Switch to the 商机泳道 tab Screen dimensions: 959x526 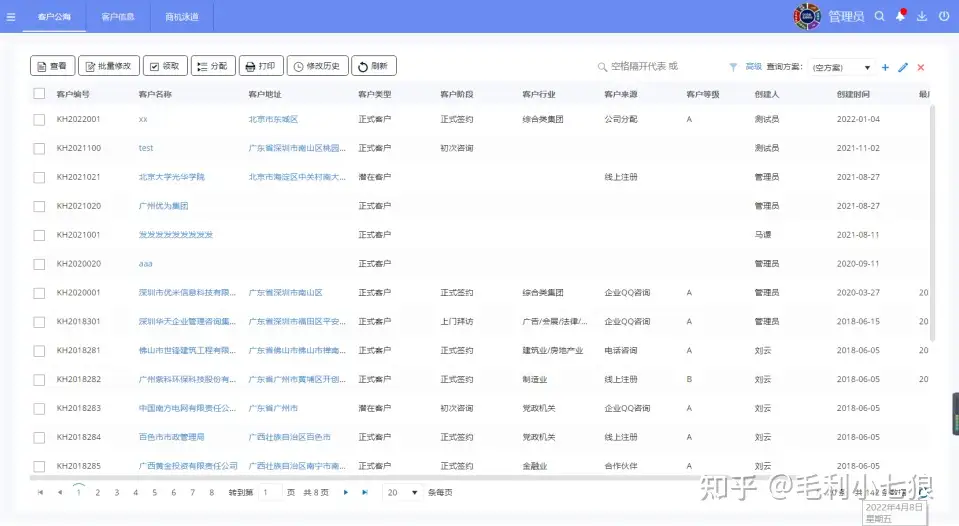click(182, 17)
